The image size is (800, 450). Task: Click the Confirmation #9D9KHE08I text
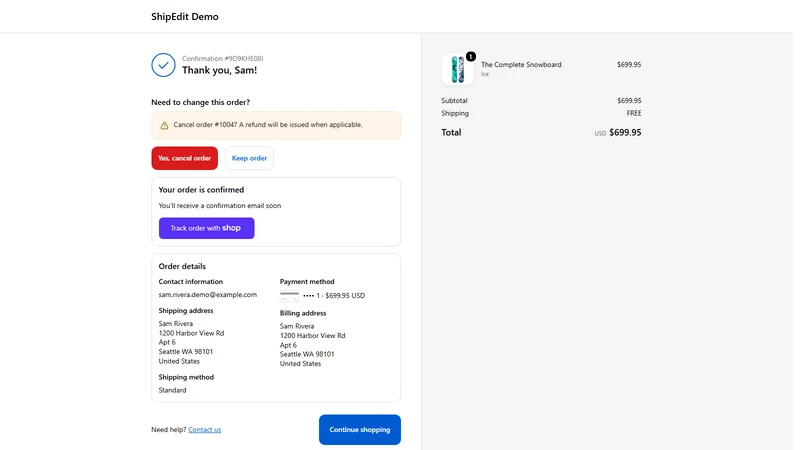[x=222, y=59]
